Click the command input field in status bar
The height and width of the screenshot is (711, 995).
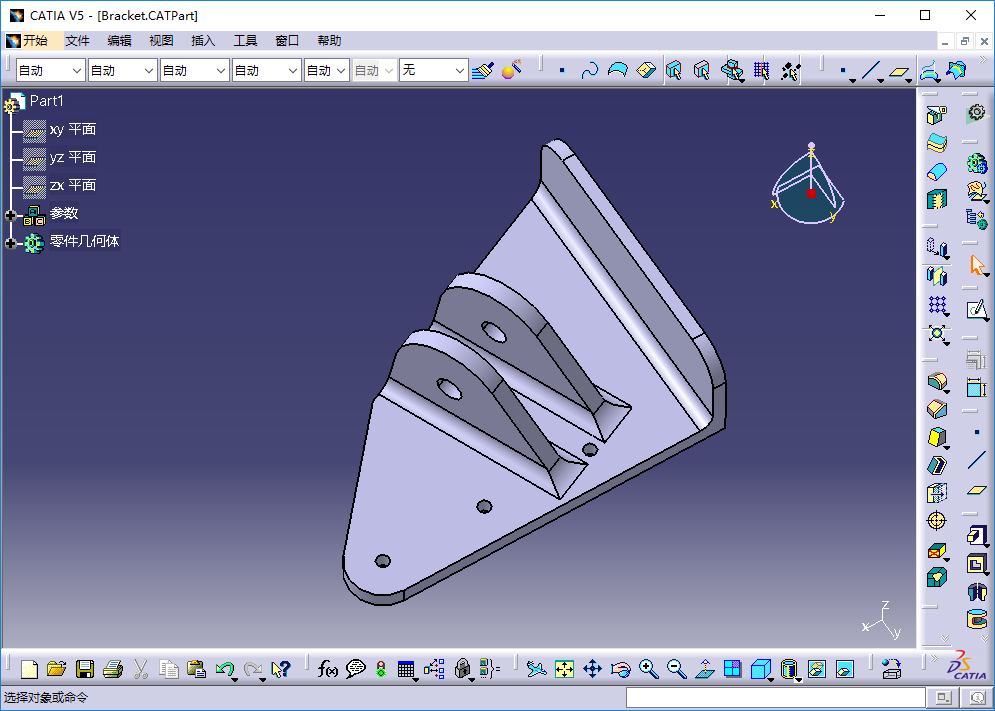775,697
